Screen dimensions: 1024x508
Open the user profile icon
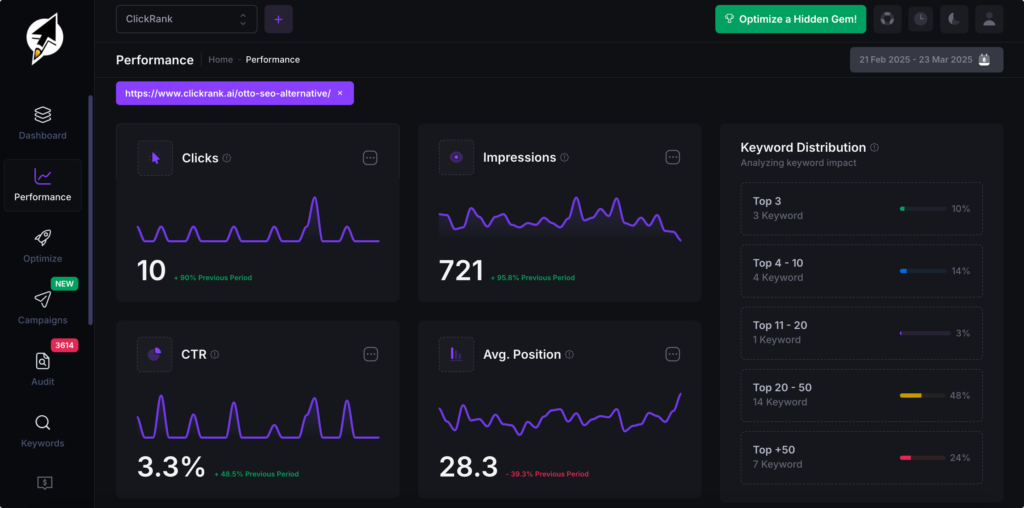[x=989, y=19]
